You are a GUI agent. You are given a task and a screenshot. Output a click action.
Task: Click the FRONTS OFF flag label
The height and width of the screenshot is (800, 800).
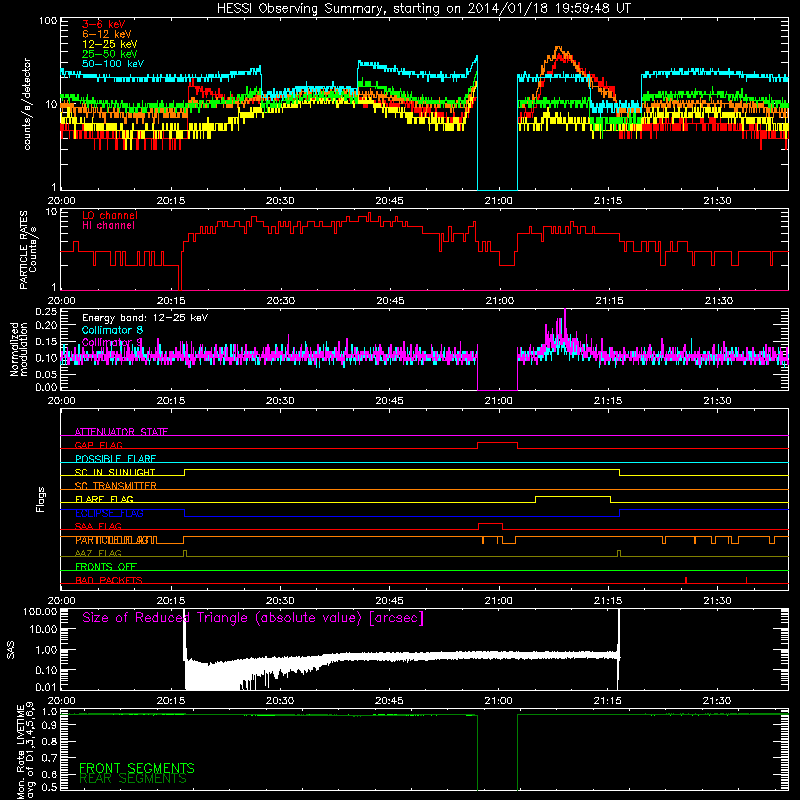[x=106, y=567]
